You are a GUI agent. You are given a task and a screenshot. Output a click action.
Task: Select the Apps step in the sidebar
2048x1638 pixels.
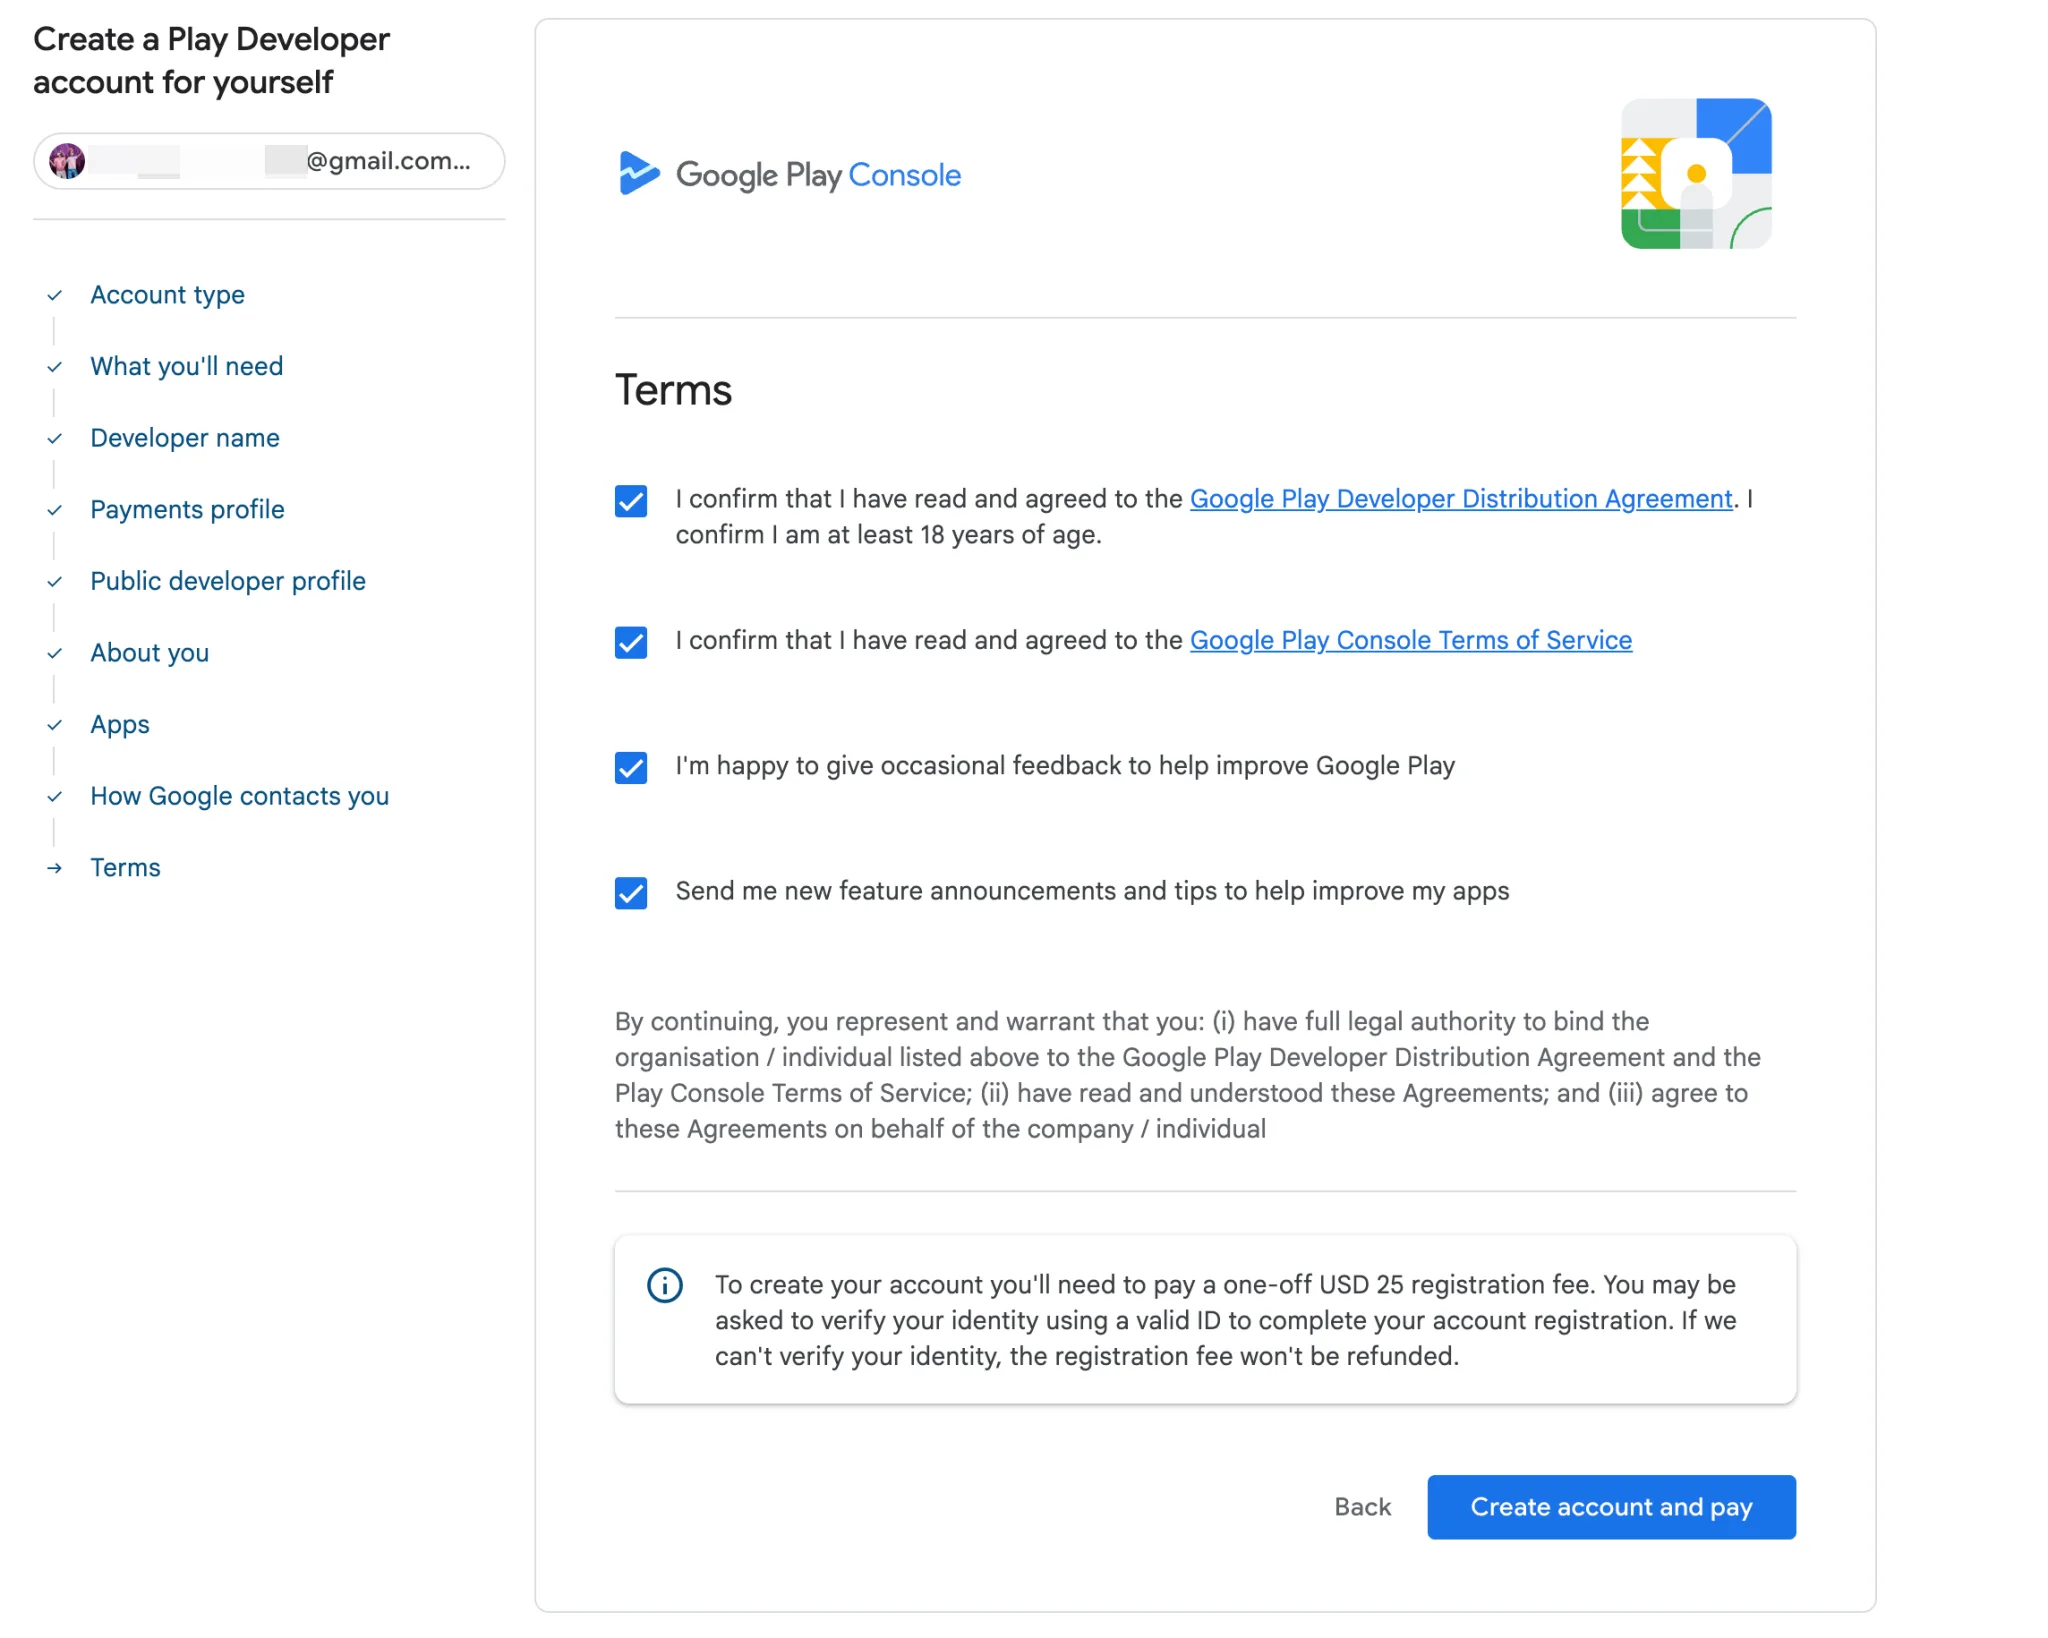click(119, 725)
